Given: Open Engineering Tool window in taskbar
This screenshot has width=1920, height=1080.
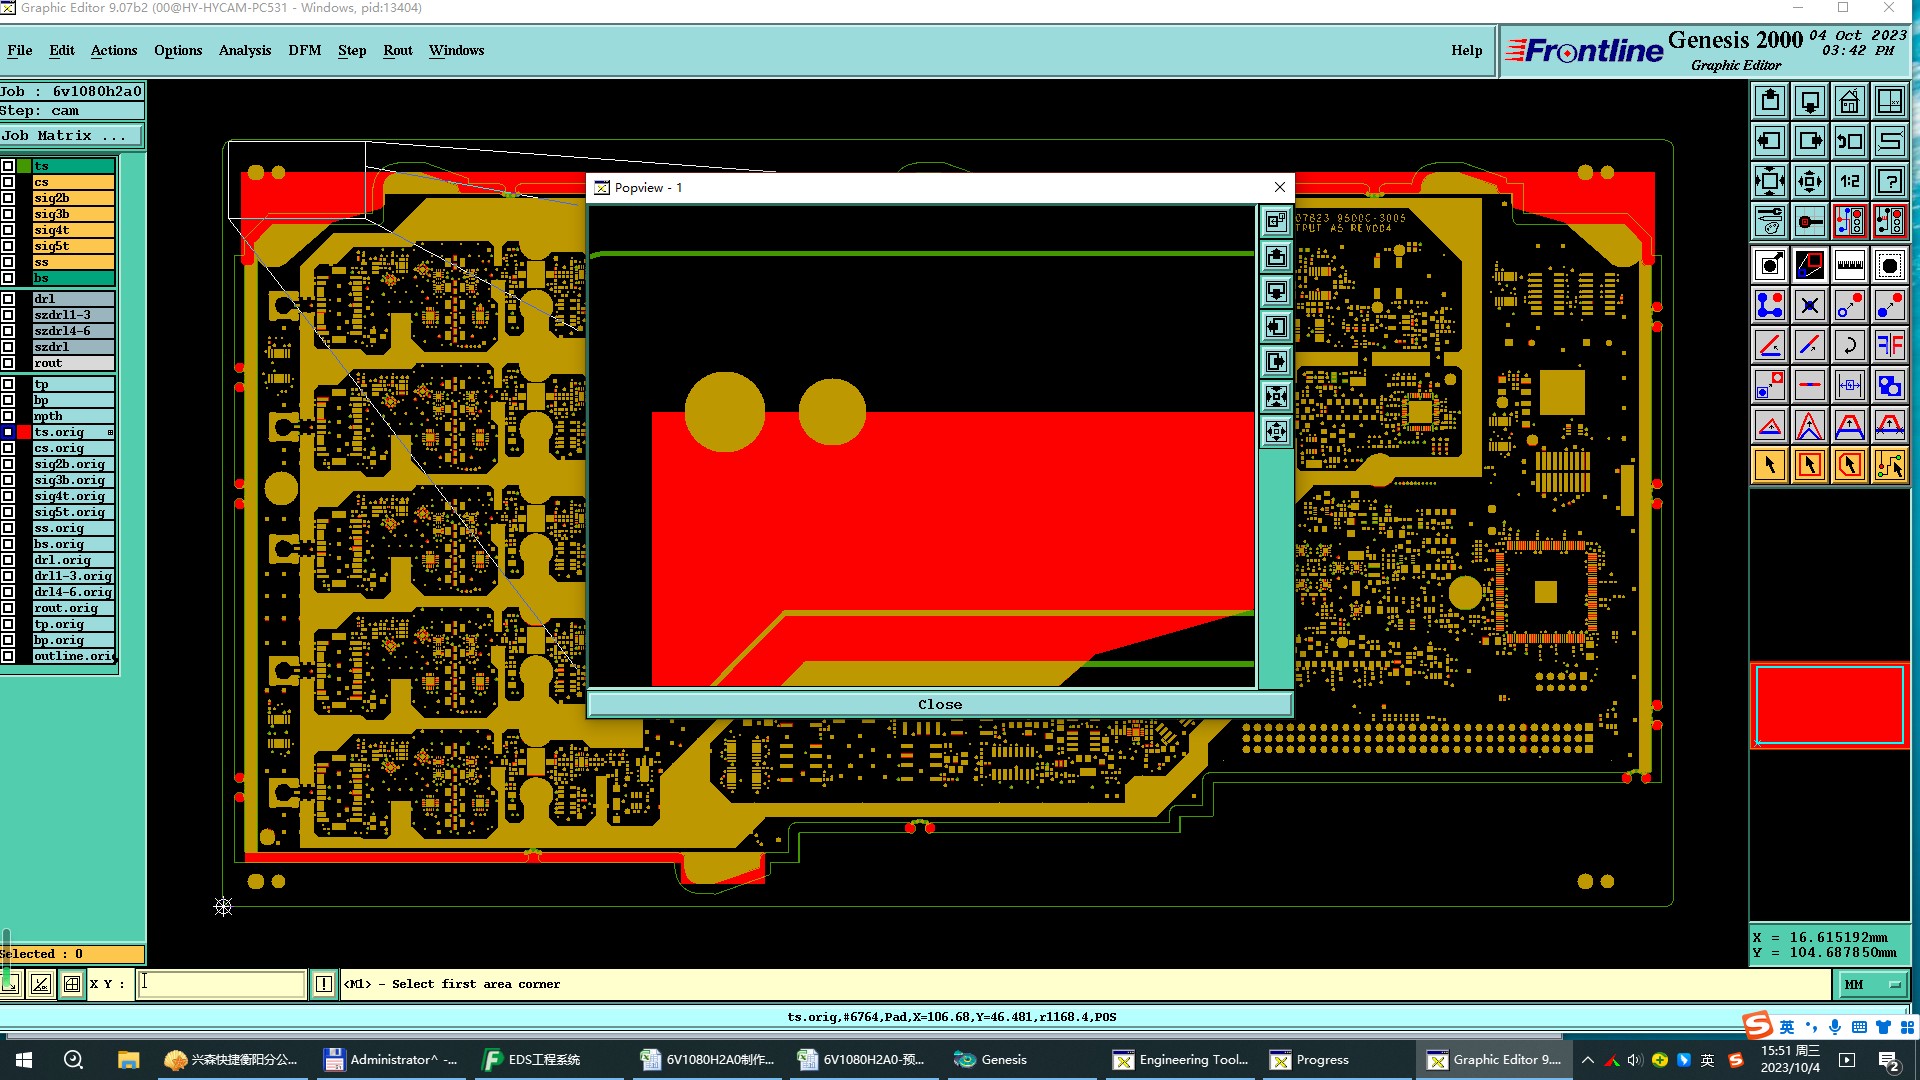Looking at the screenshot, I should tap(1182, 1060).
